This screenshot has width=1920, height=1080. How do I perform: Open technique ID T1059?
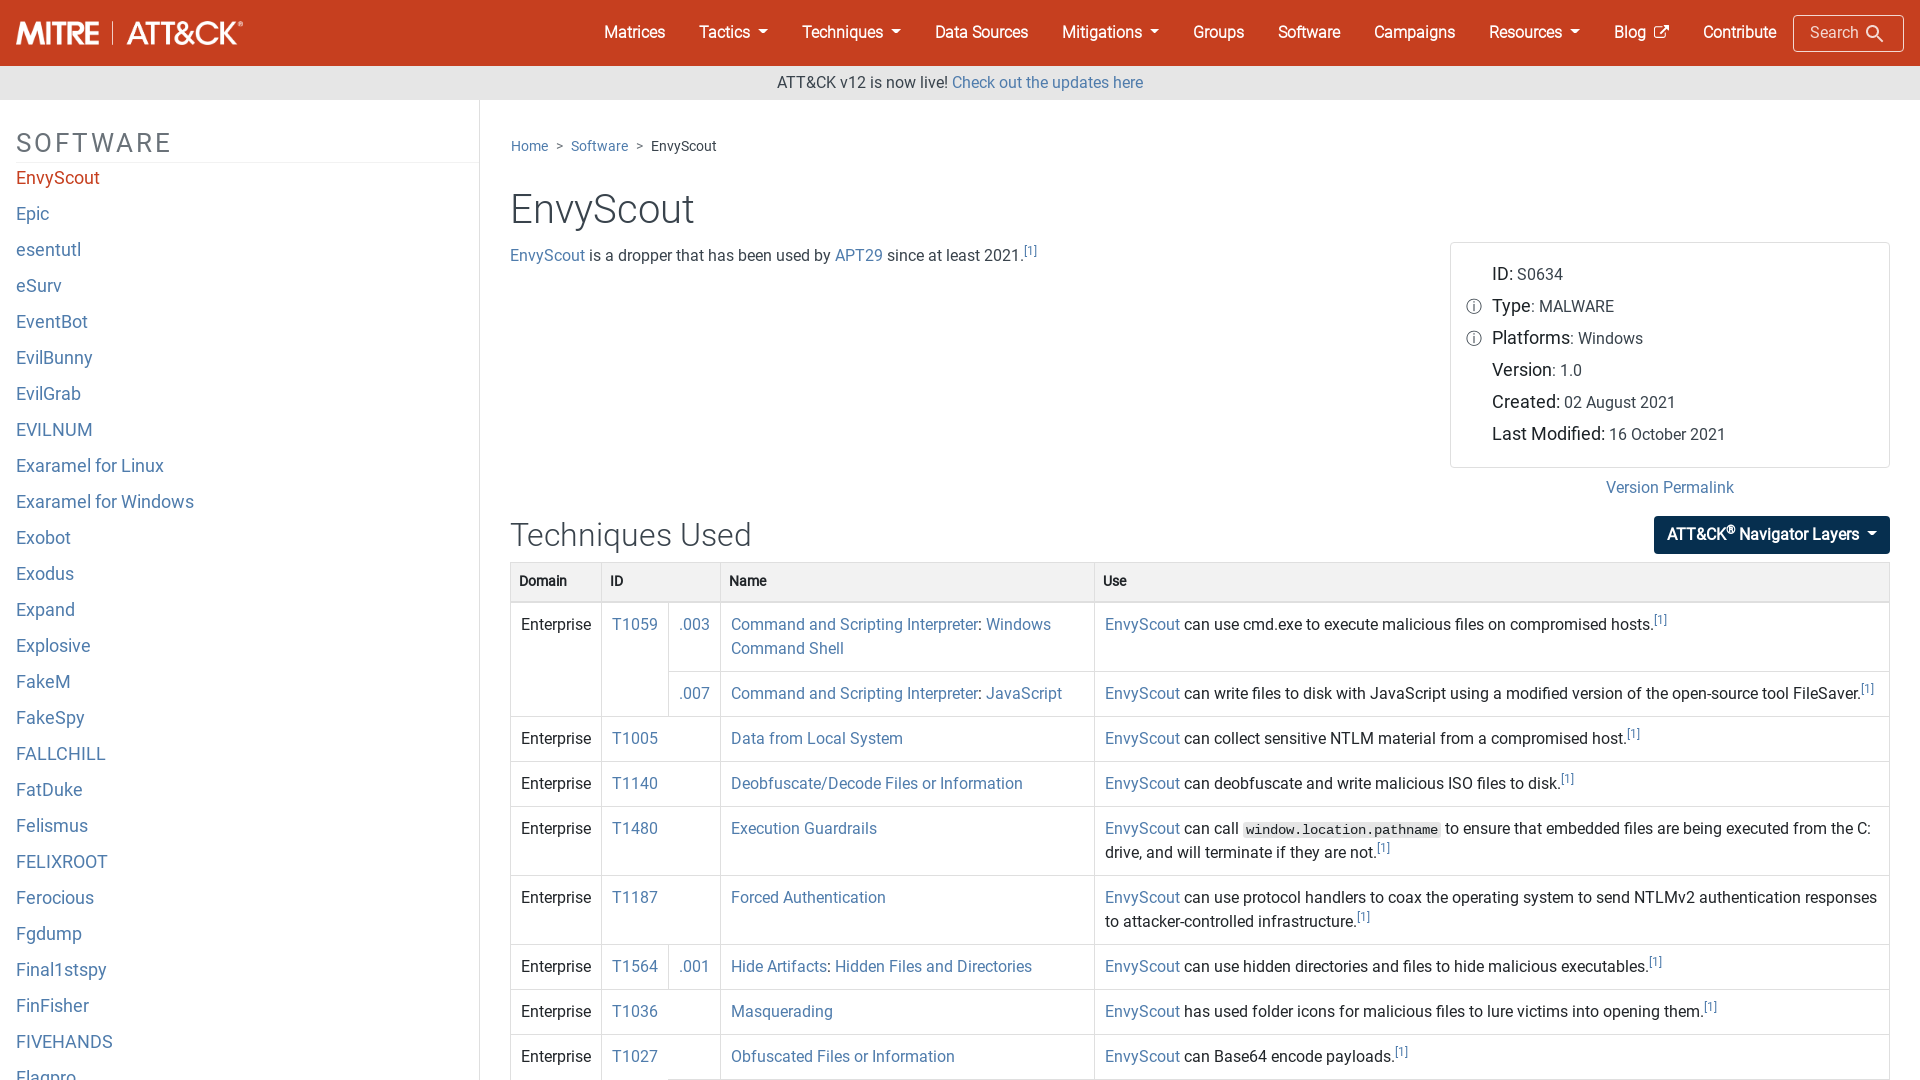click(634, 625)
